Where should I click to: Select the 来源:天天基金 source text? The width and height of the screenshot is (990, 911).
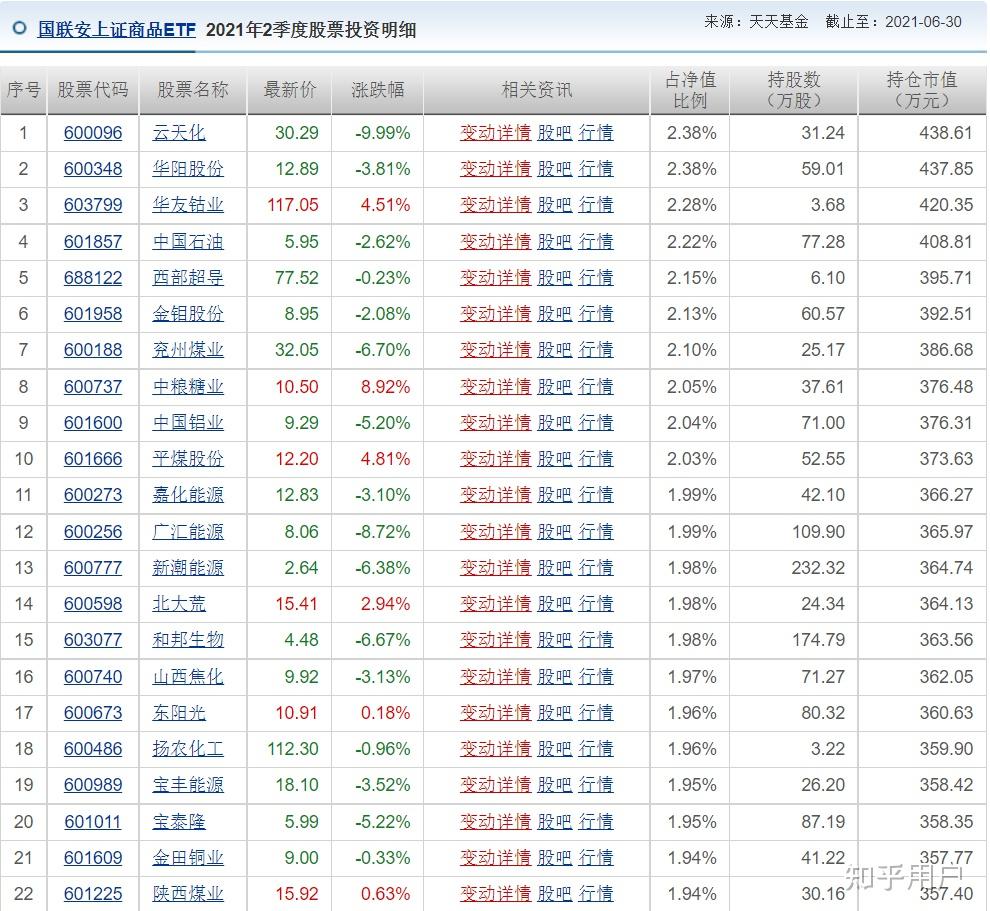tap(756, 22)
